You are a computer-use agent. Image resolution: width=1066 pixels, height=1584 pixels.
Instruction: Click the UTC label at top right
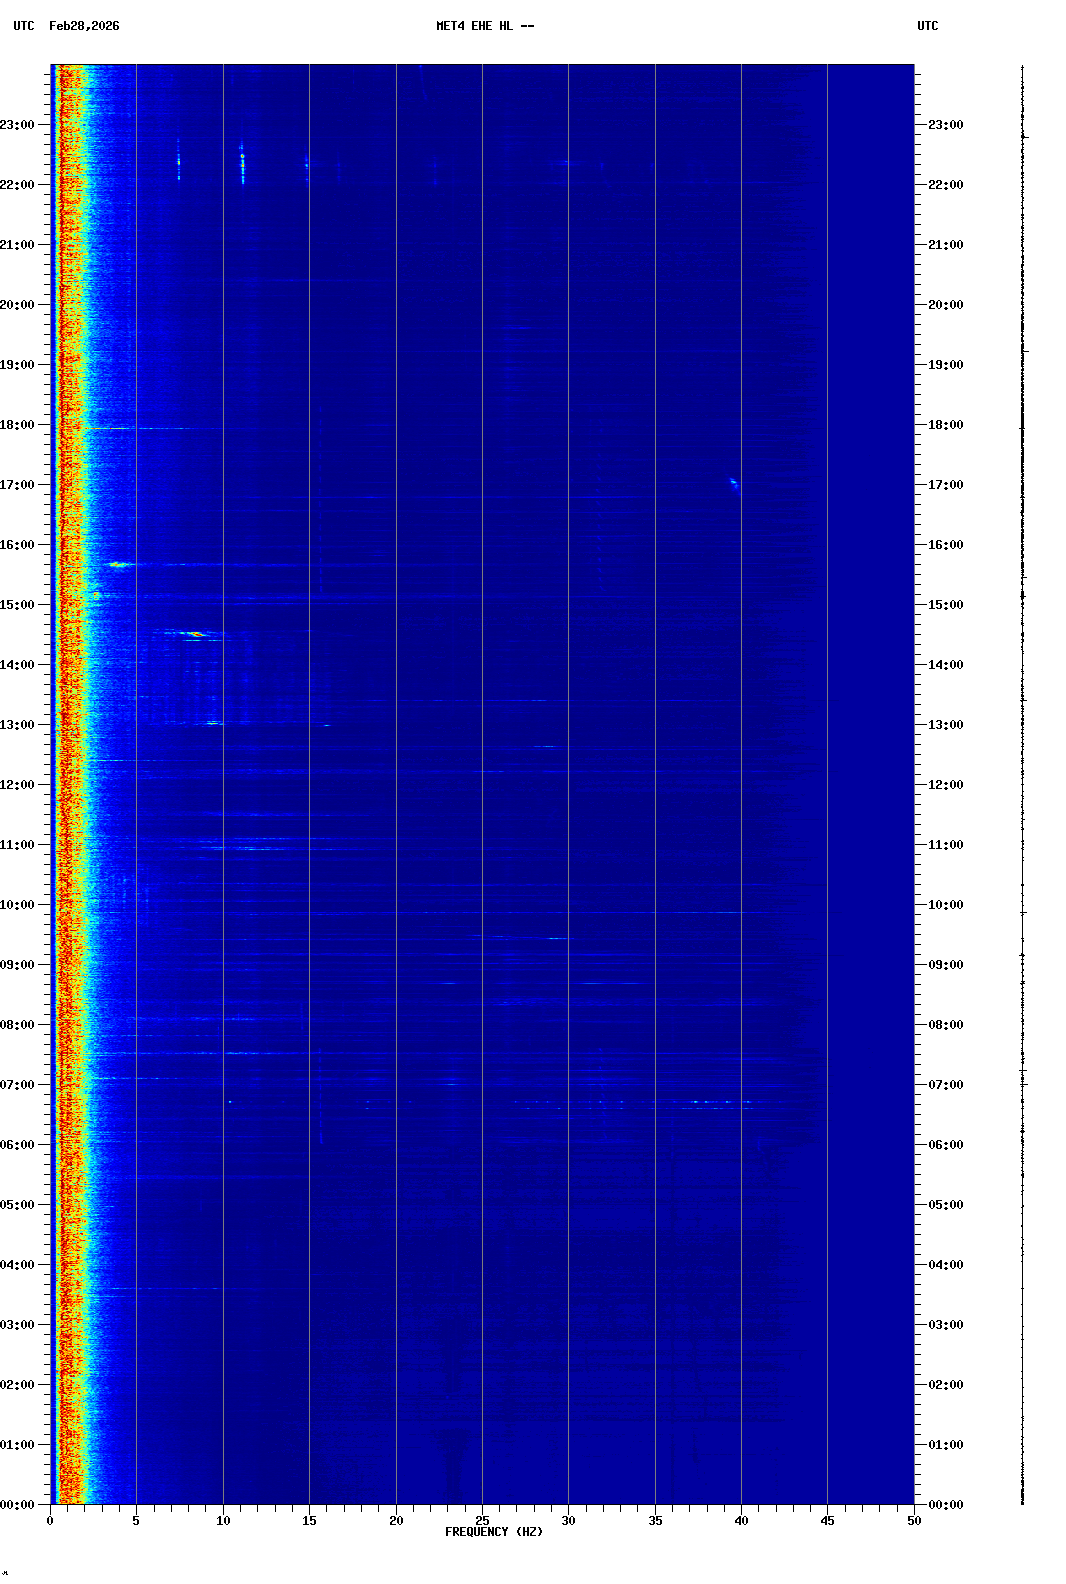click(x=927, y=26)
